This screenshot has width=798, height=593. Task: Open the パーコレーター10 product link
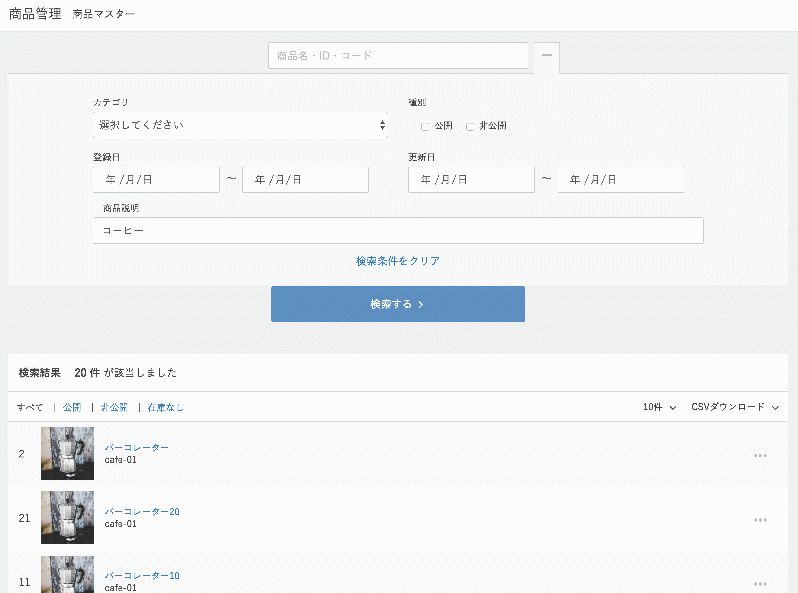142,576
